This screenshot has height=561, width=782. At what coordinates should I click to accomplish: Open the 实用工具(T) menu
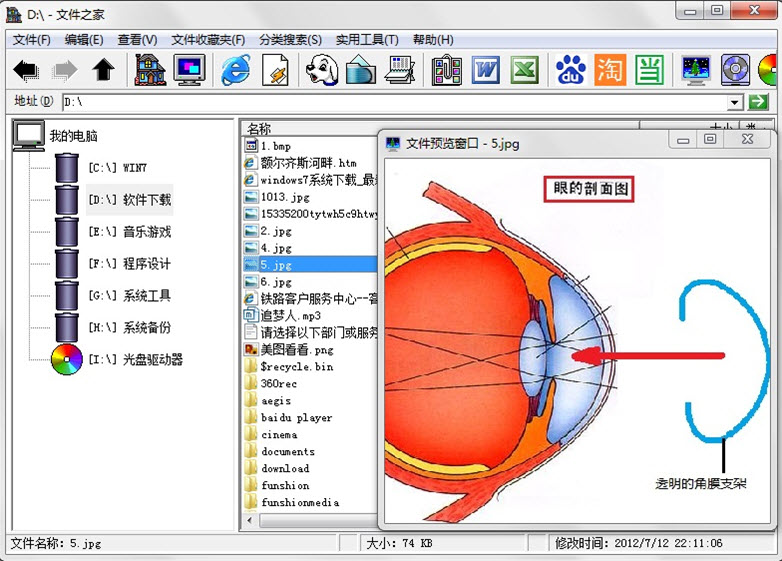coord(367,40)
